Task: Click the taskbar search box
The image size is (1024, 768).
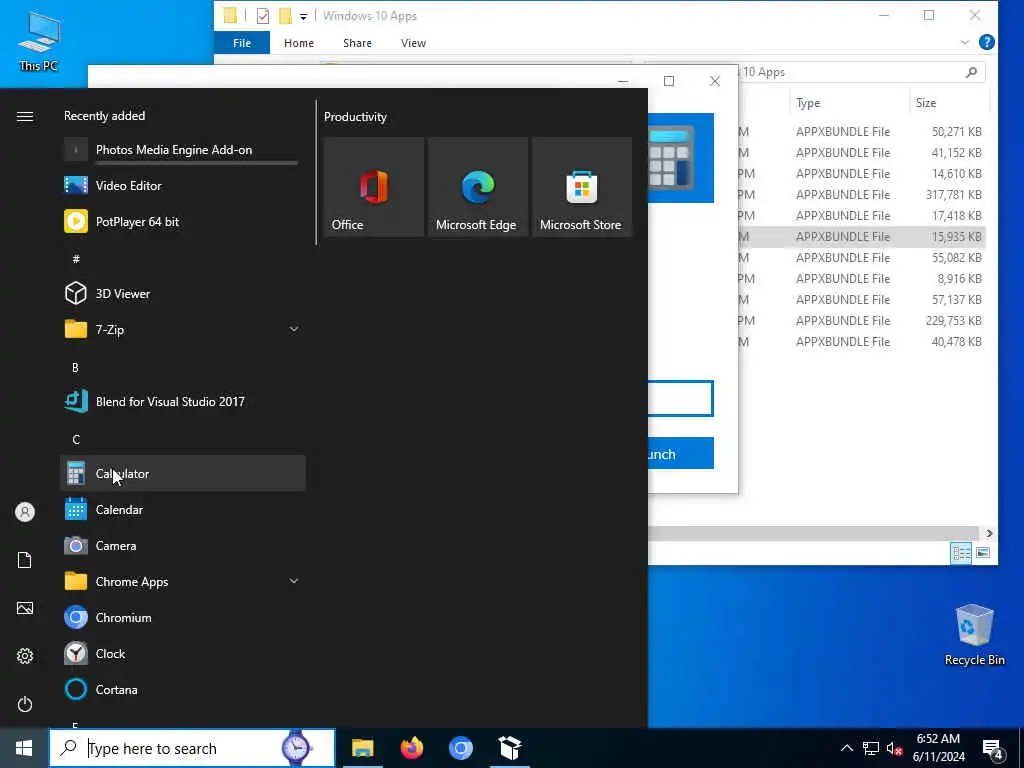Action: [192, 748]
